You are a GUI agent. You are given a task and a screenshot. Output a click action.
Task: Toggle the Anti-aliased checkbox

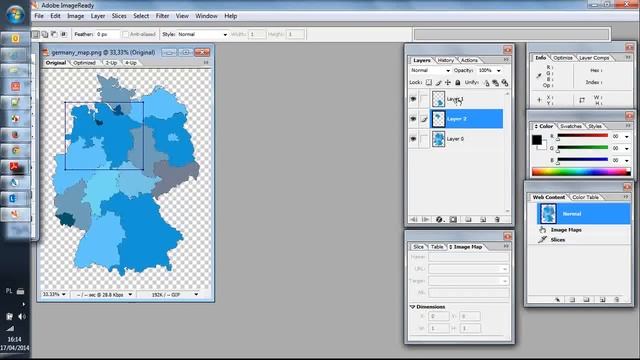tap(125, 34)
